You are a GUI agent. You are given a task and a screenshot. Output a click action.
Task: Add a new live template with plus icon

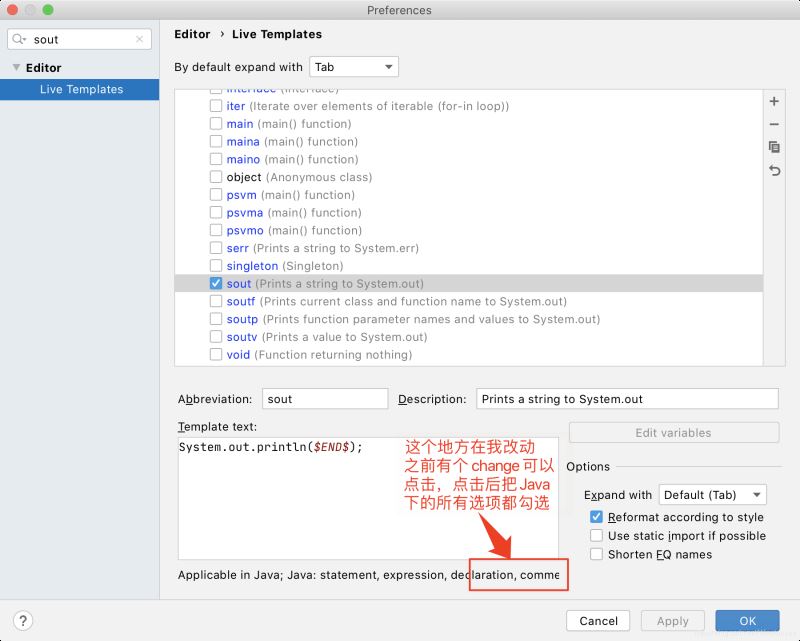coord(774,101)
